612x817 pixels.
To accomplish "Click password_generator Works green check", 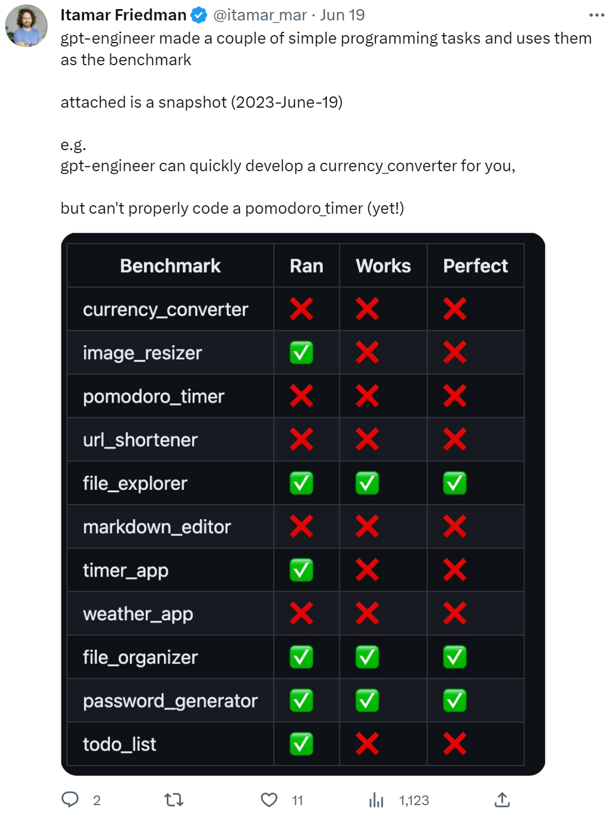I will (367, 700).
